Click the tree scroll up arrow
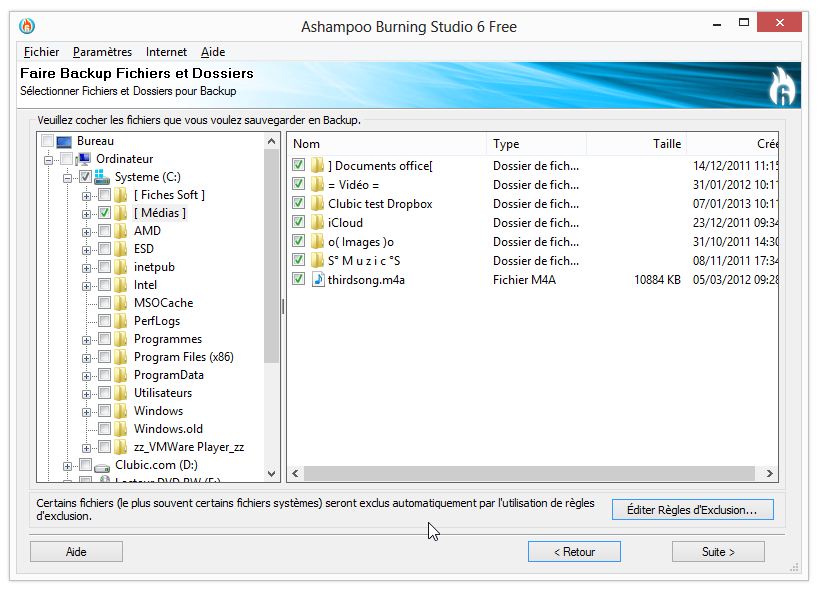The image size is (823, 595). [271, 141]
